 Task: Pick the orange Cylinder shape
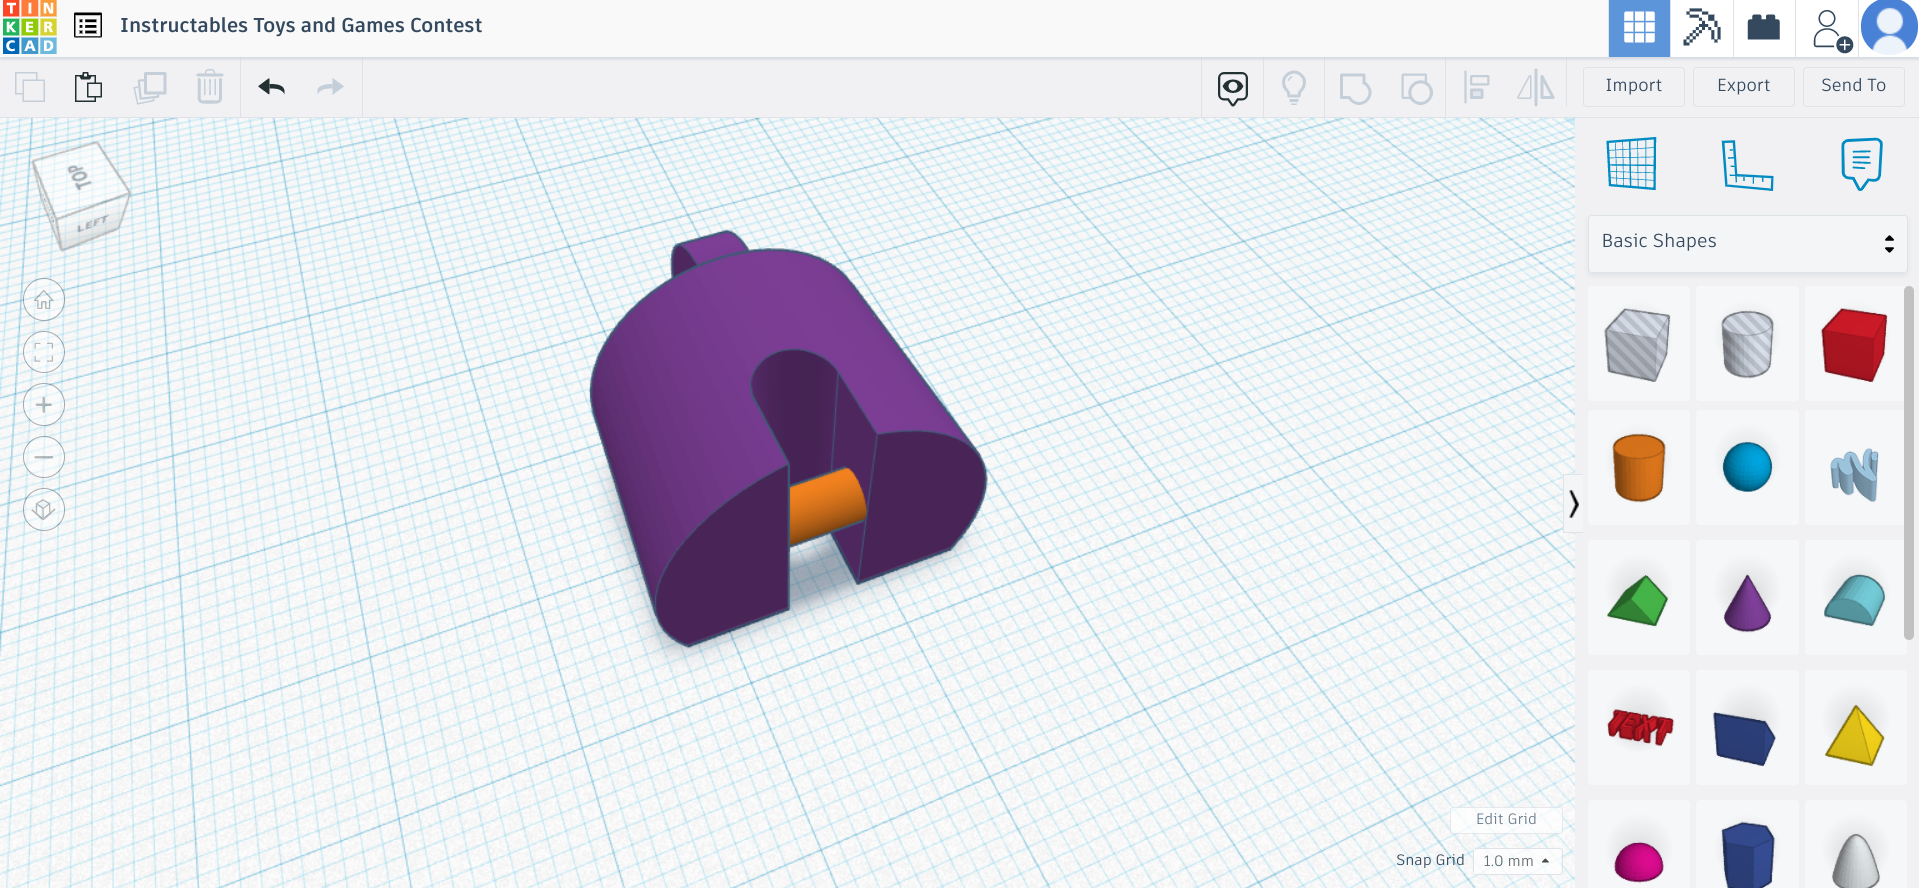(1638, 468)
